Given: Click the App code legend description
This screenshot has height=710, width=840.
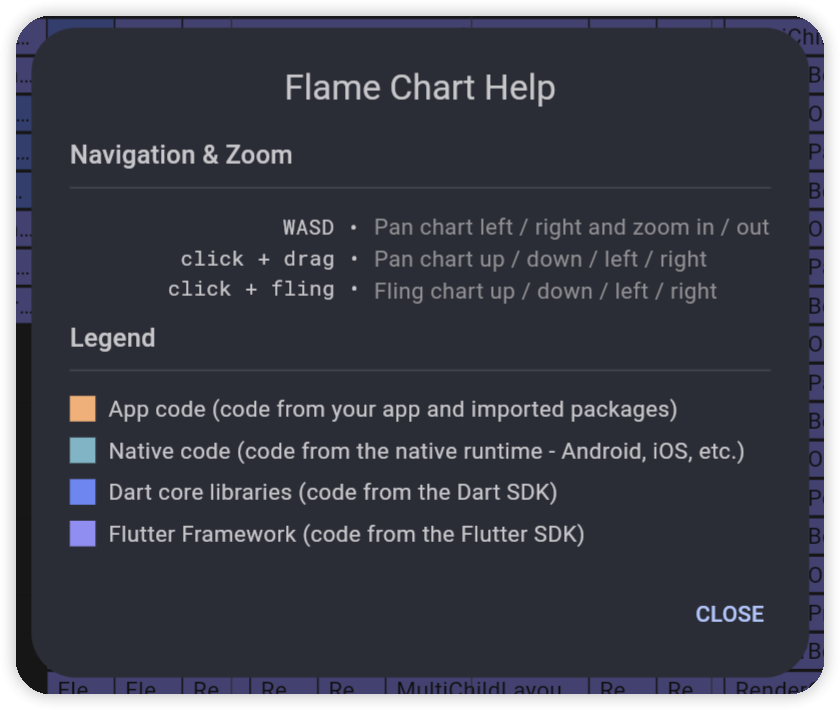Looking at the screenshot, I should 393,409.
